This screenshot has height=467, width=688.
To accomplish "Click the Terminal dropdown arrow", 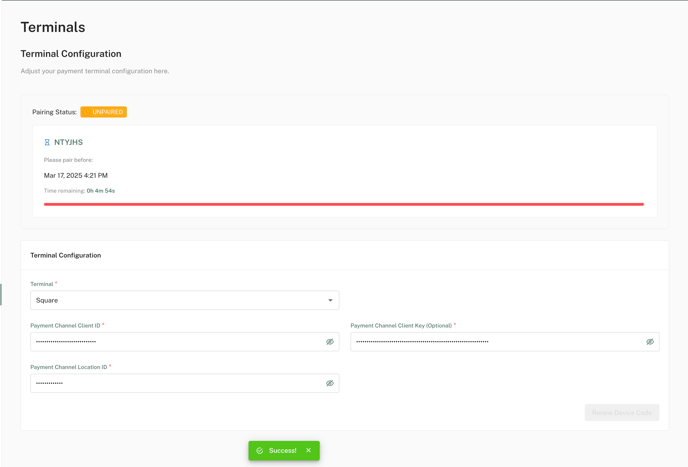I will (330, 300).
